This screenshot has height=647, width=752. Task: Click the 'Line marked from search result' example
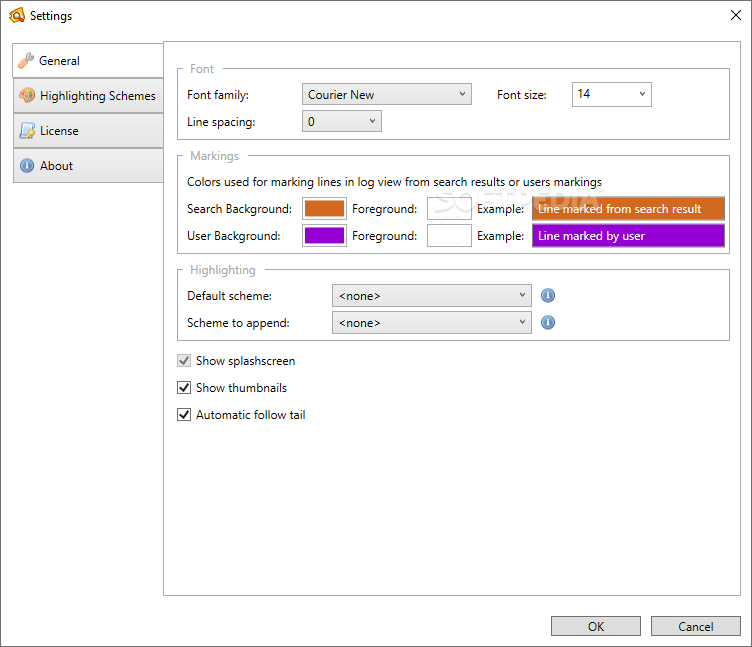click(x=628, y=209)
